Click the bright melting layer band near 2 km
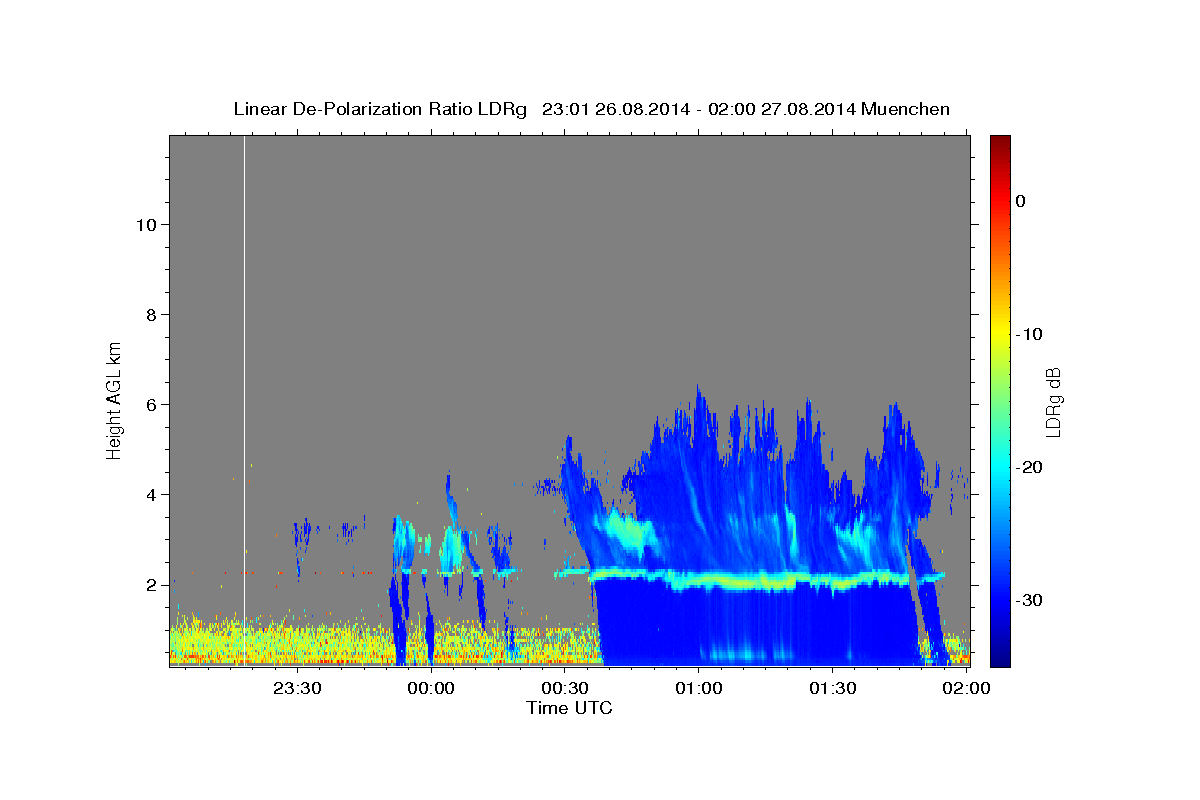 point(750,579)
